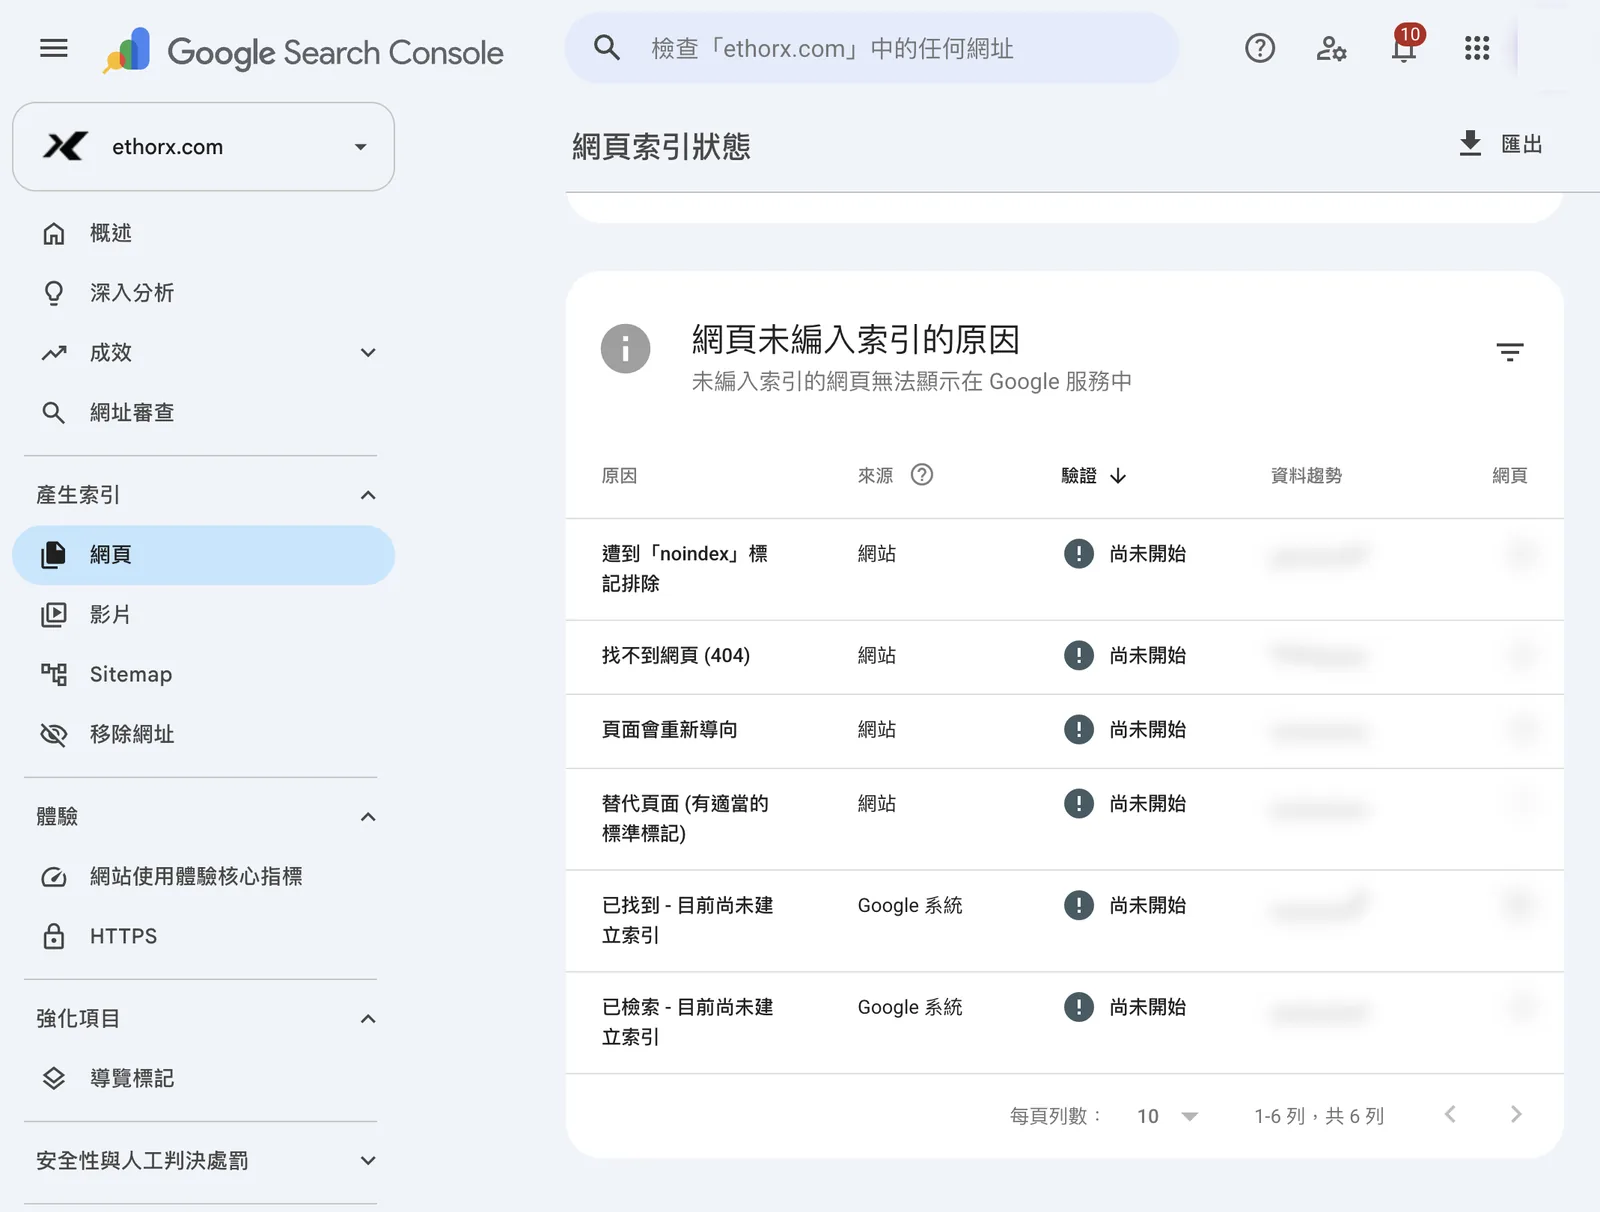
Task: Click the ethorx.com property logo
Action: pyautogui.click(x=65, y=147)
